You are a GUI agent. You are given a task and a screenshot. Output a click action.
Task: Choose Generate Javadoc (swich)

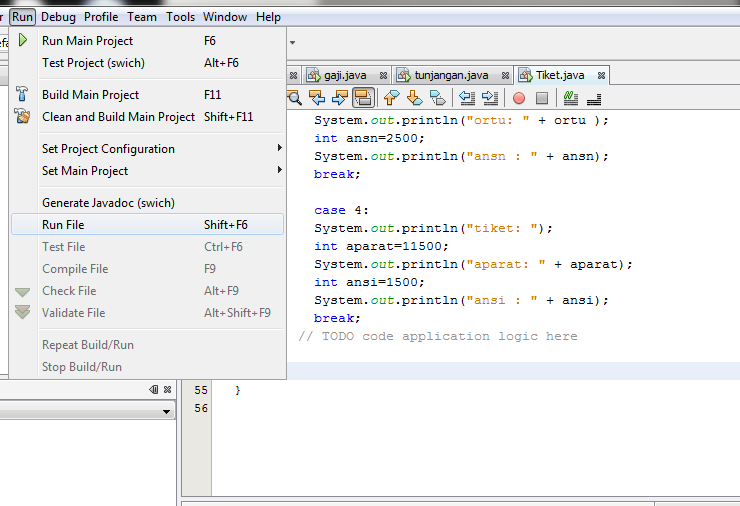(x=147, y=202)
